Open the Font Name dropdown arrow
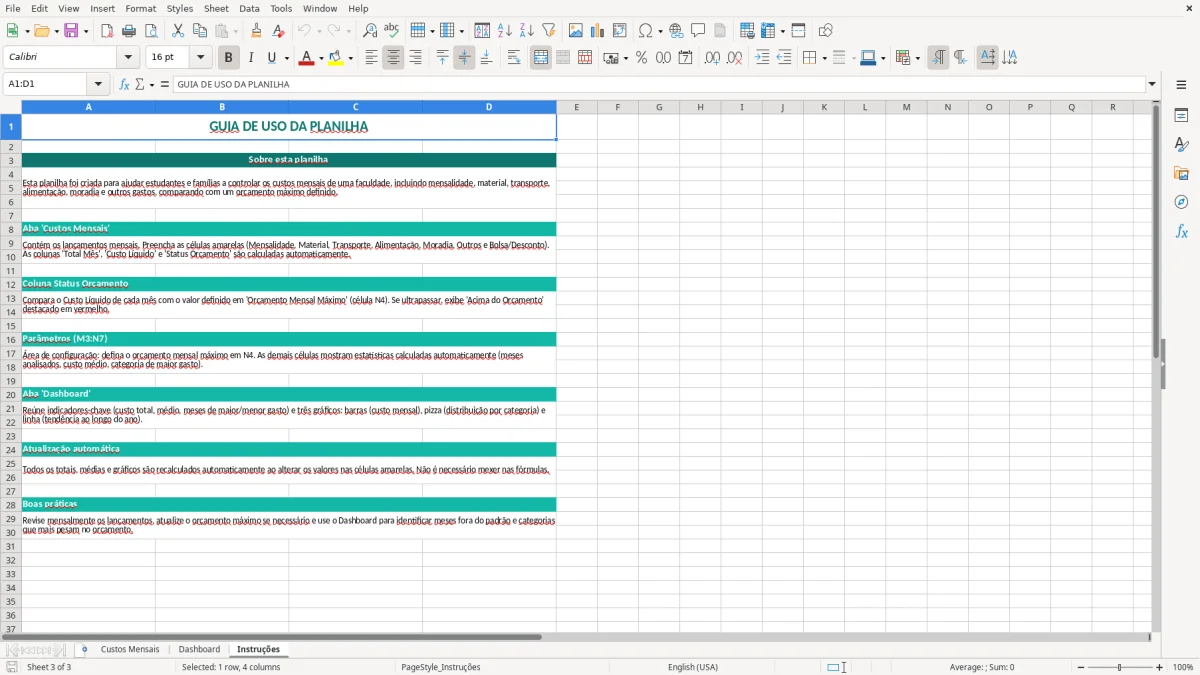This screenshot has width=1200, height=675. point(128,58)
